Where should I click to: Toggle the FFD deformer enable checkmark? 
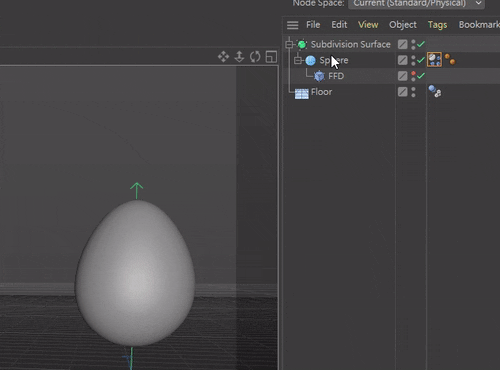pyautogui.click(x=421, y=76)
